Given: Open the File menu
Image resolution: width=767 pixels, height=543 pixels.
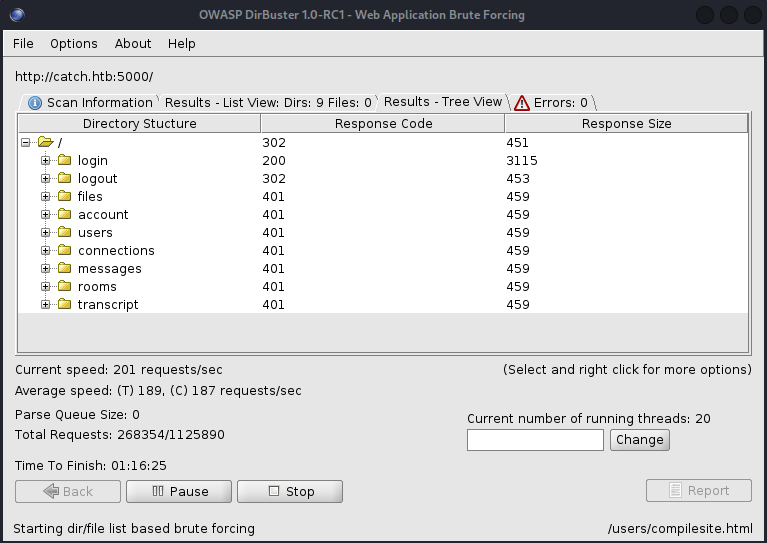Looking at the screenshot, I should click(23, 44).
